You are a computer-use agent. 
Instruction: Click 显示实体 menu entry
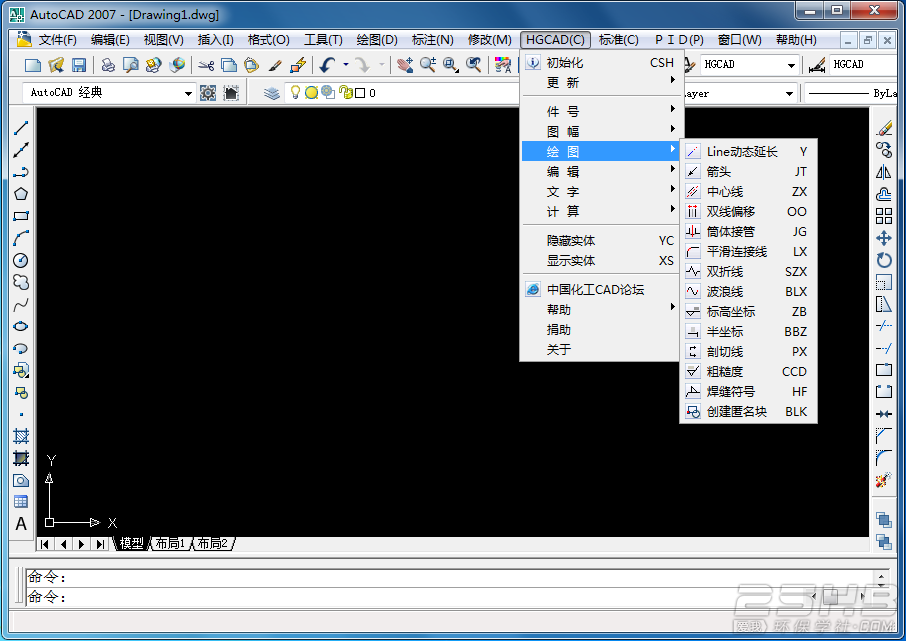click(x=599, y=261)
